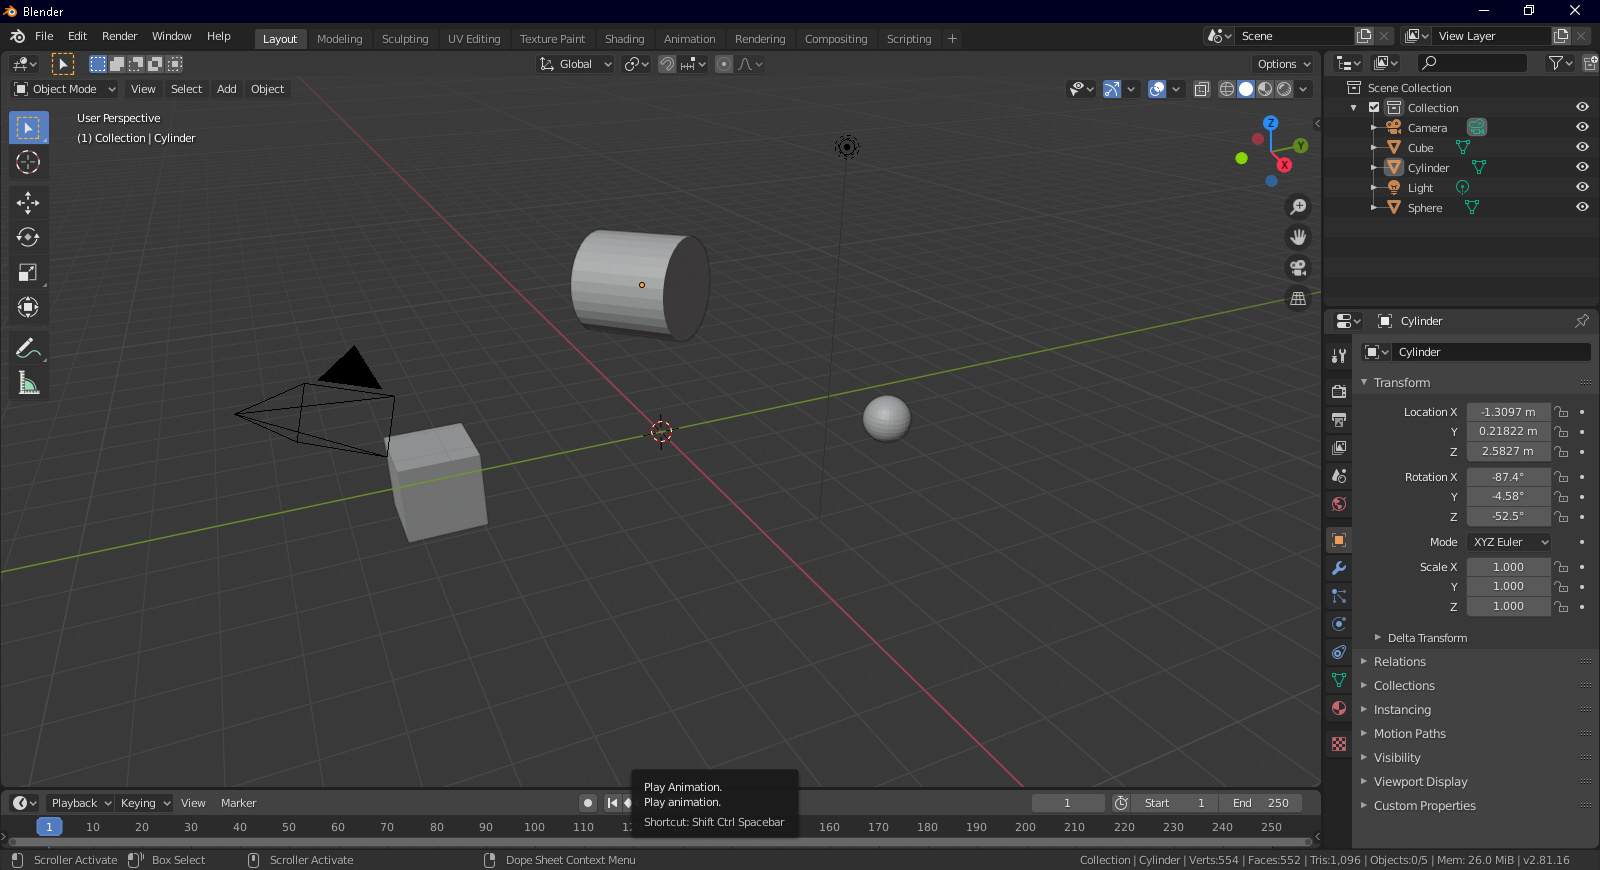Open the XYZ Euler rotation mode dropdown
The image size is (1600, 870).
tap(1509, 542)
